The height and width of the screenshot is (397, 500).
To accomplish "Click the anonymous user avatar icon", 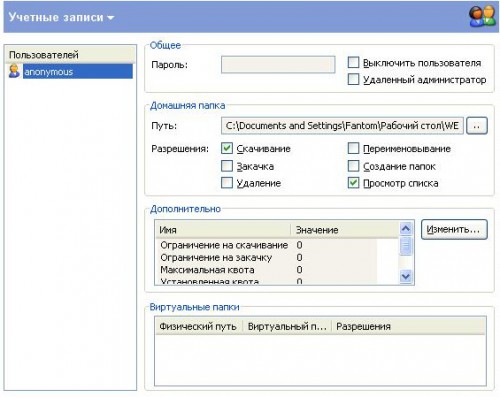I will [x=14, y=71].
